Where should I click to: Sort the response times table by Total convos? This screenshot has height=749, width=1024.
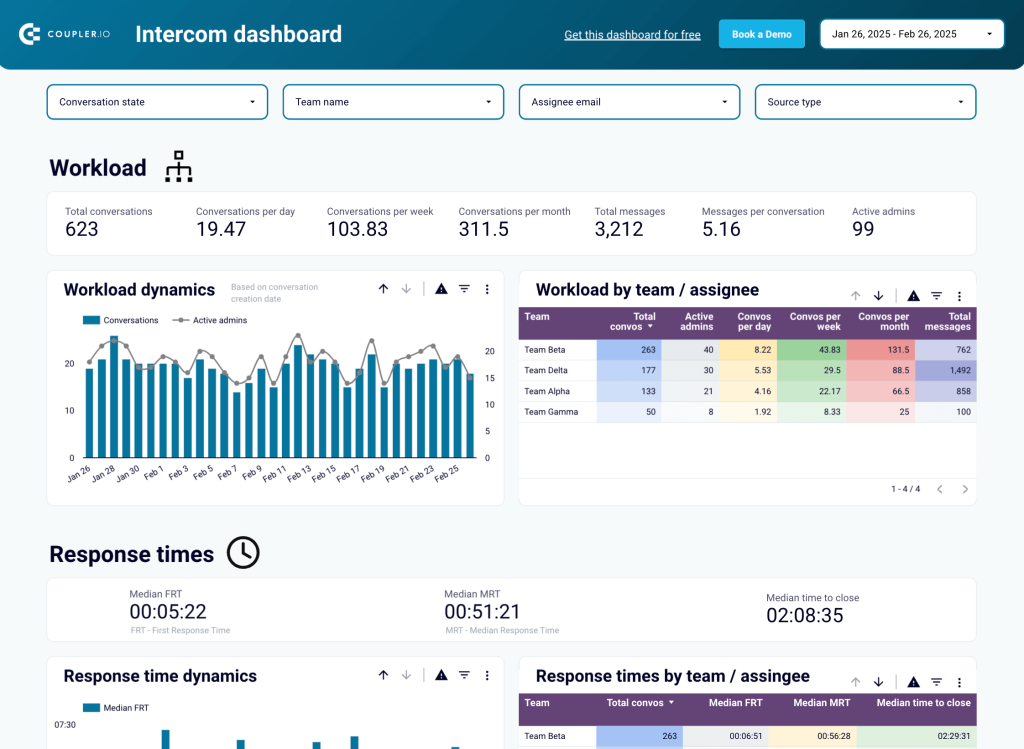click(x=640, y=703)
